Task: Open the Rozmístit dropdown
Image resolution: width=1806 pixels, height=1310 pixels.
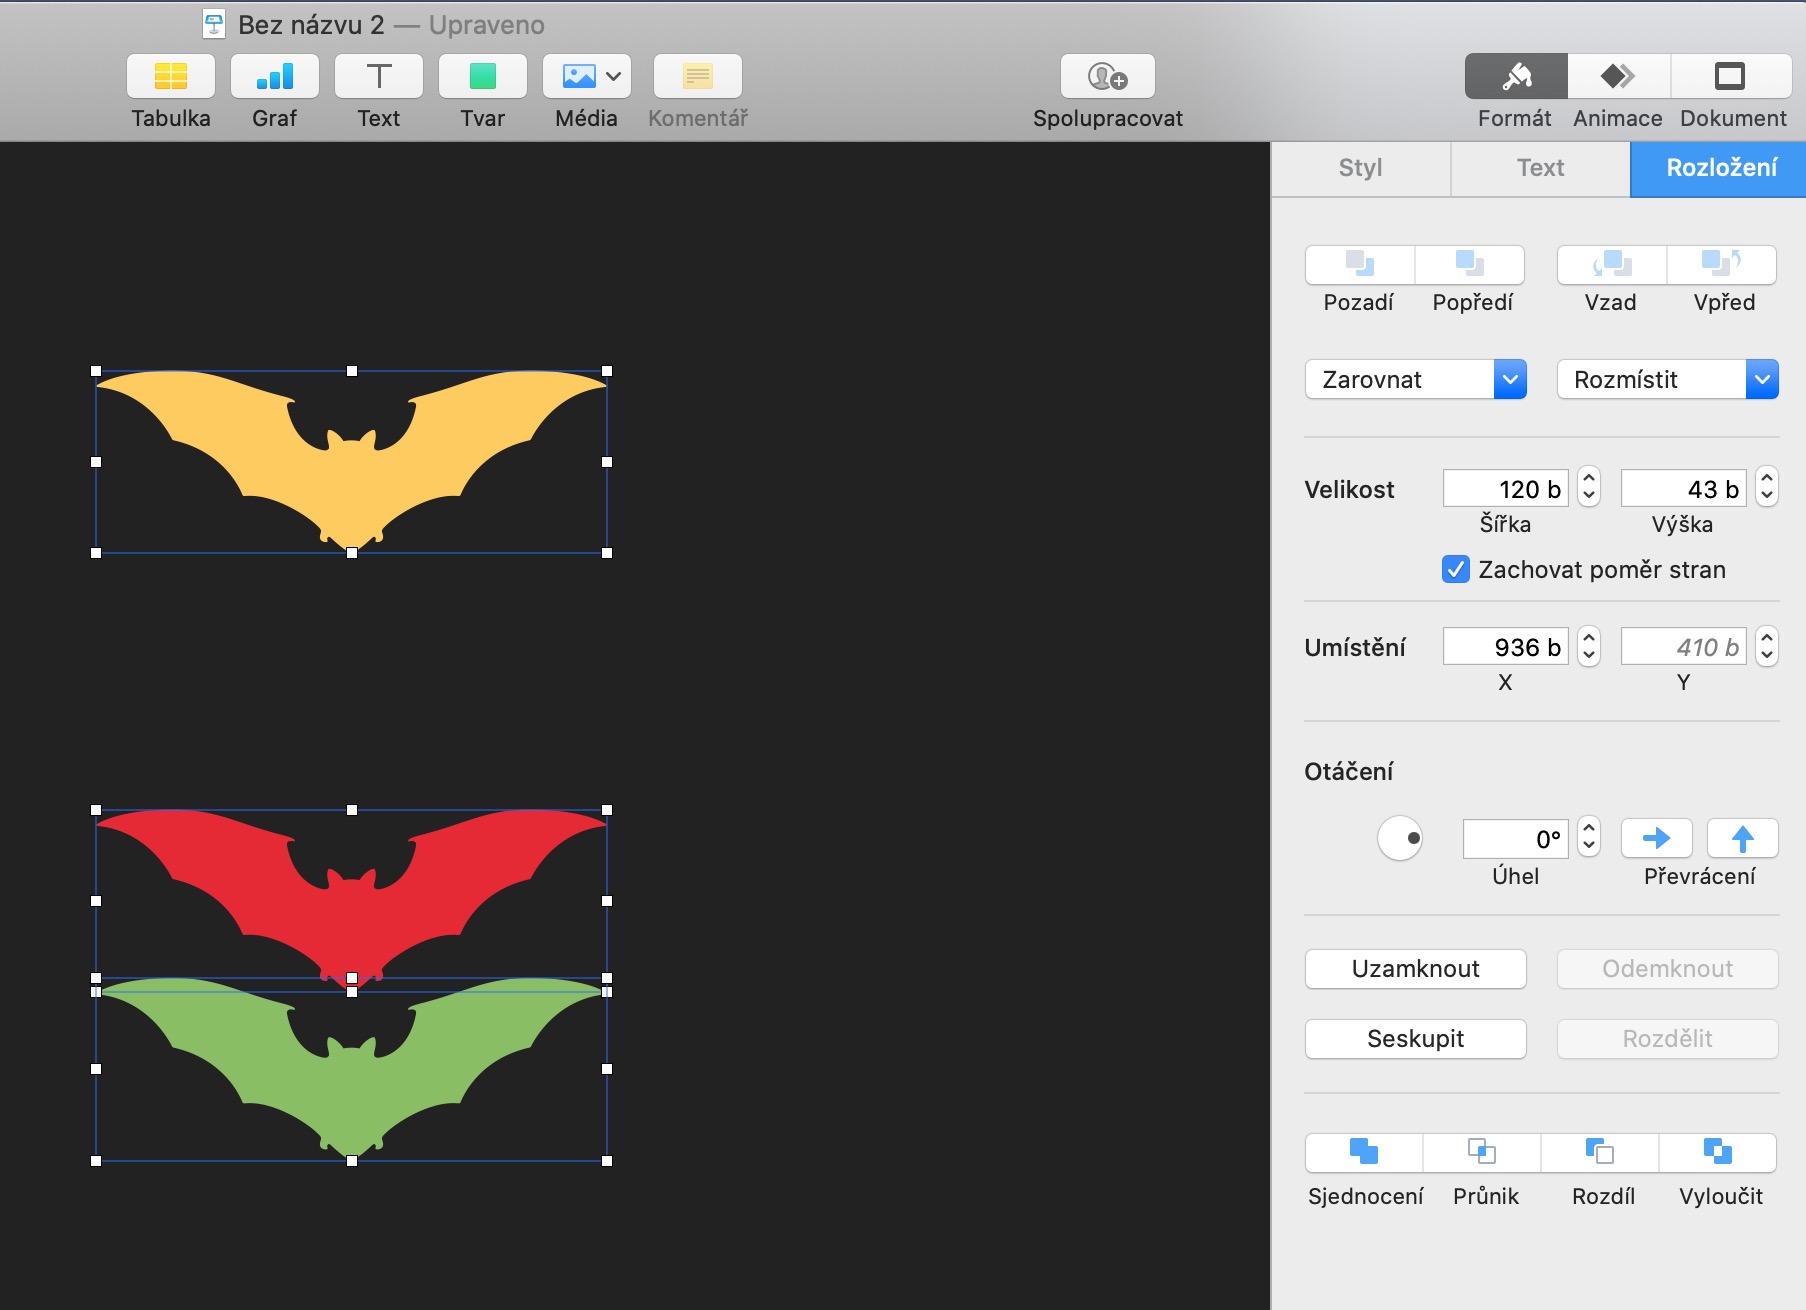Action: click(x=1668, y=379)
